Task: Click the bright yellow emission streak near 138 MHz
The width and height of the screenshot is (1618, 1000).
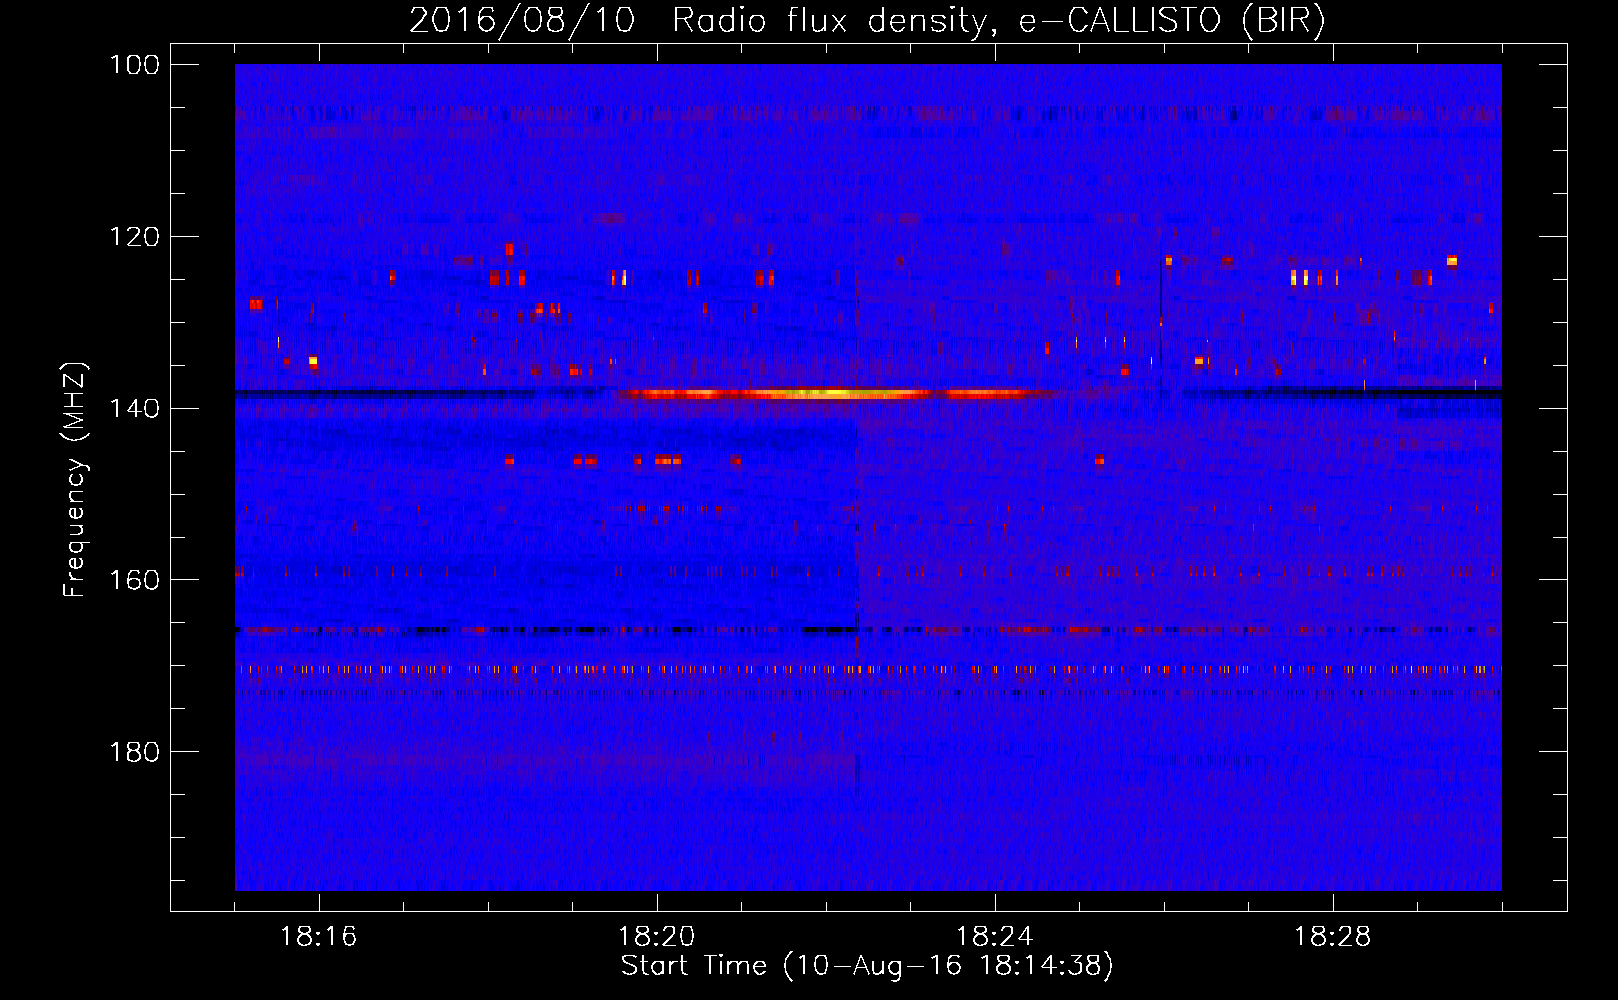Action: coord(835,394)
